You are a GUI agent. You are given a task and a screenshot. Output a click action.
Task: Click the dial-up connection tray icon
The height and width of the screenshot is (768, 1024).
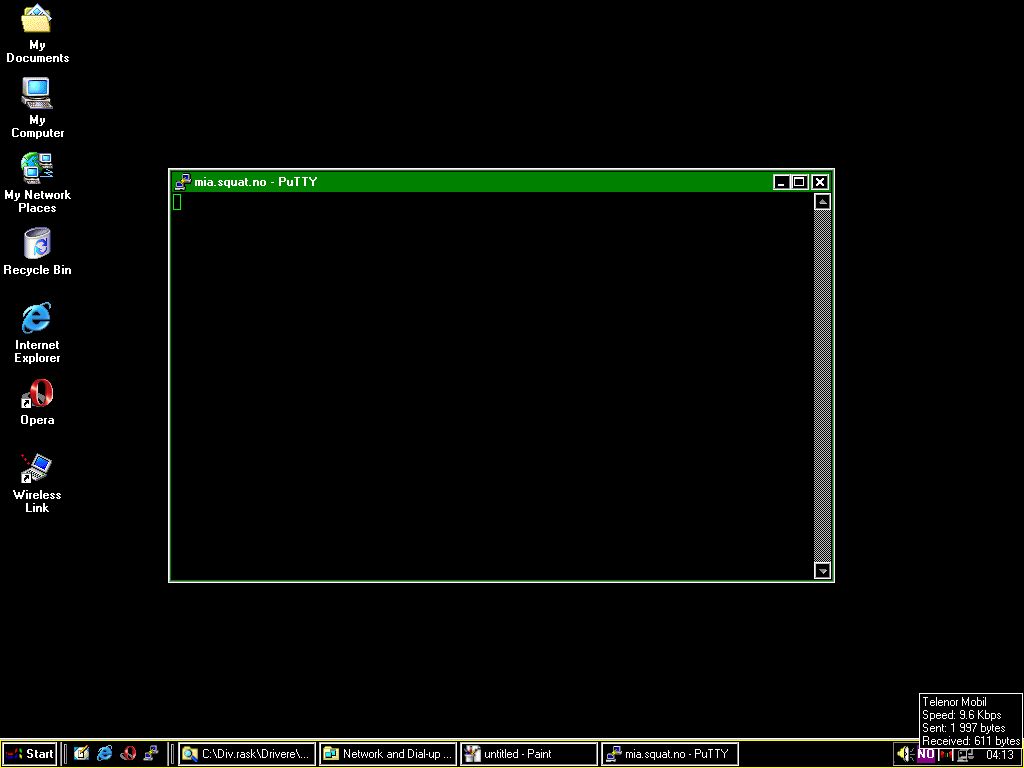pyautogui.click(x=966, y=755)
